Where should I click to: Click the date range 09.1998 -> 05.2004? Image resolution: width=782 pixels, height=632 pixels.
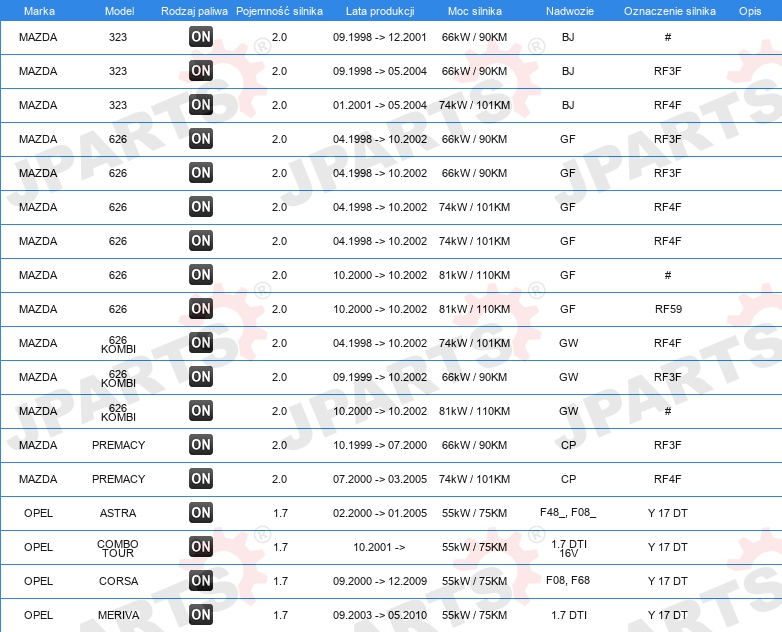[380, 71]
